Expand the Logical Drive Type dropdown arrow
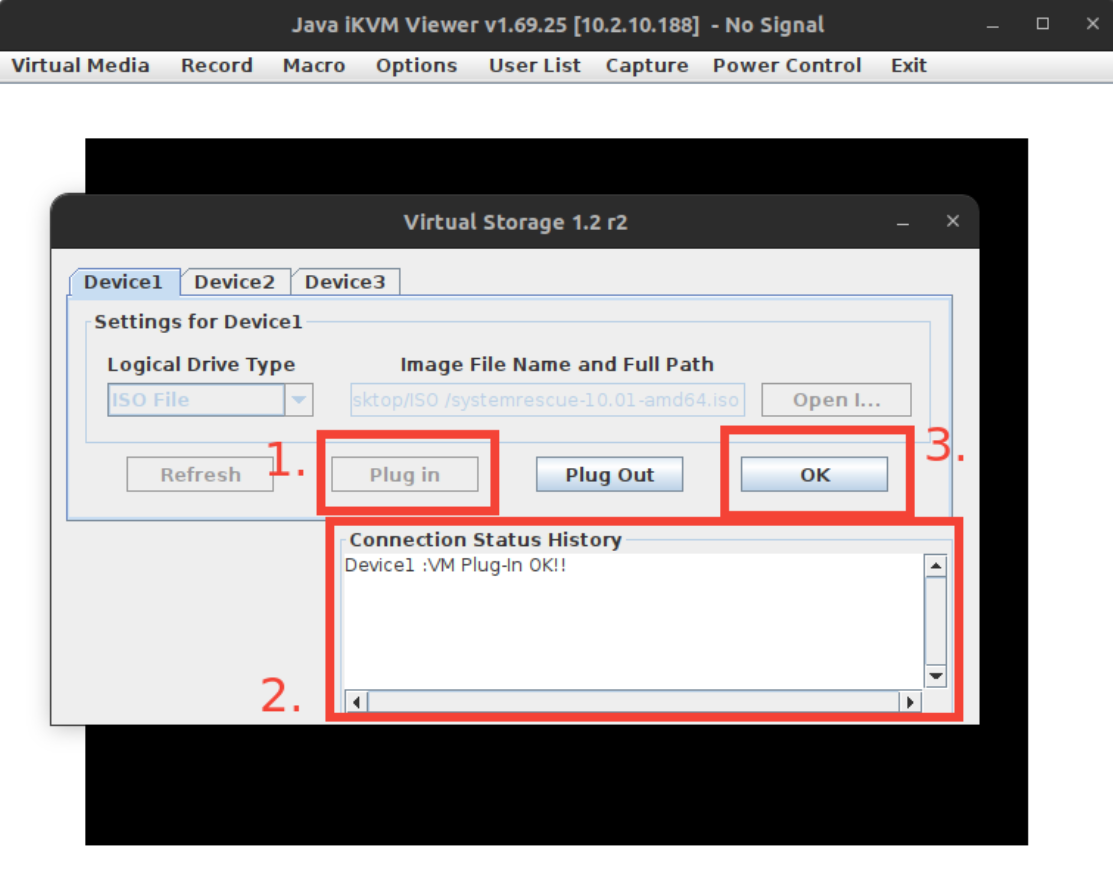The width and height of the screenshot is (1113, 884). [299, 400]
